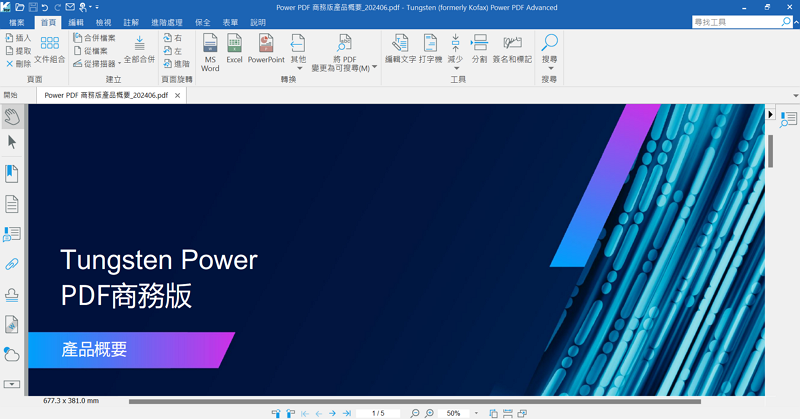
Task: Click the PowerPoint conversion icon
Action: click(266, 50)
